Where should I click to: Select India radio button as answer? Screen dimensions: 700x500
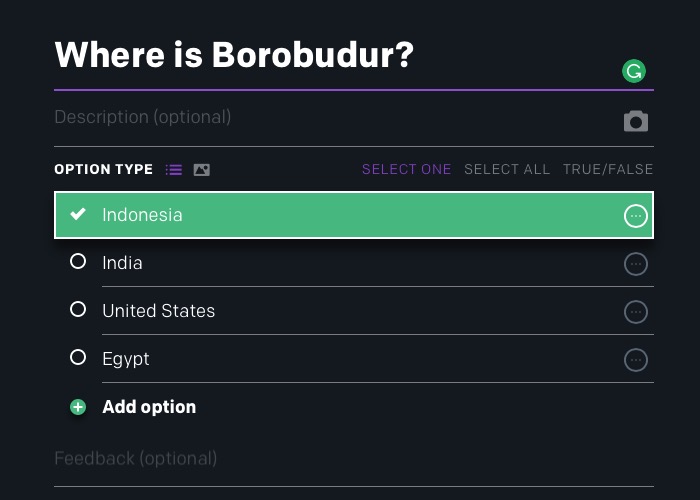[x=78, y=261]
